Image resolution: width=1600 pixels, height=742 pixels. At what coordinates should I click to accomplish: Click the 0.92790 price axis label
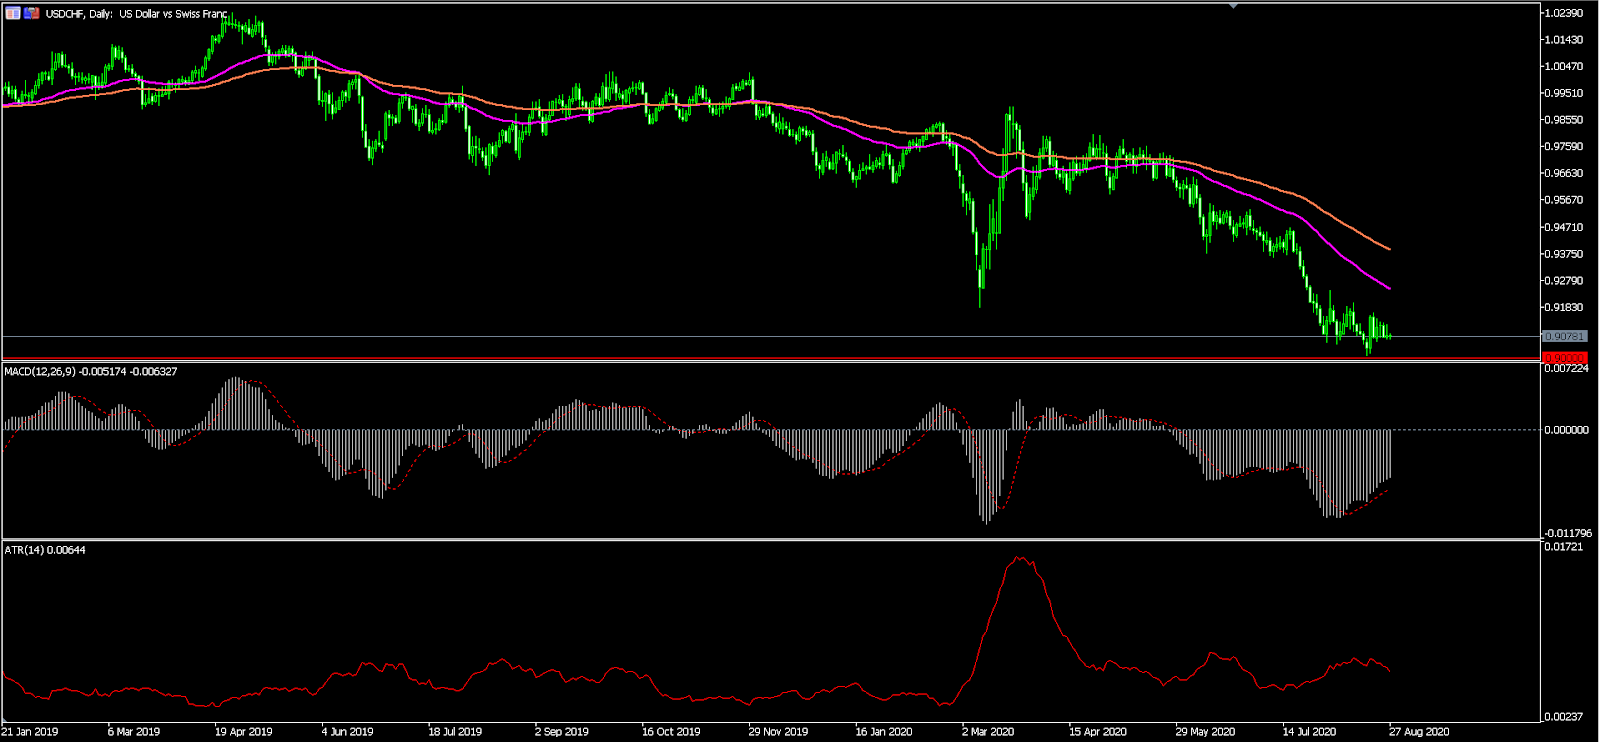pyautogui.click(x=1565, y=281)
